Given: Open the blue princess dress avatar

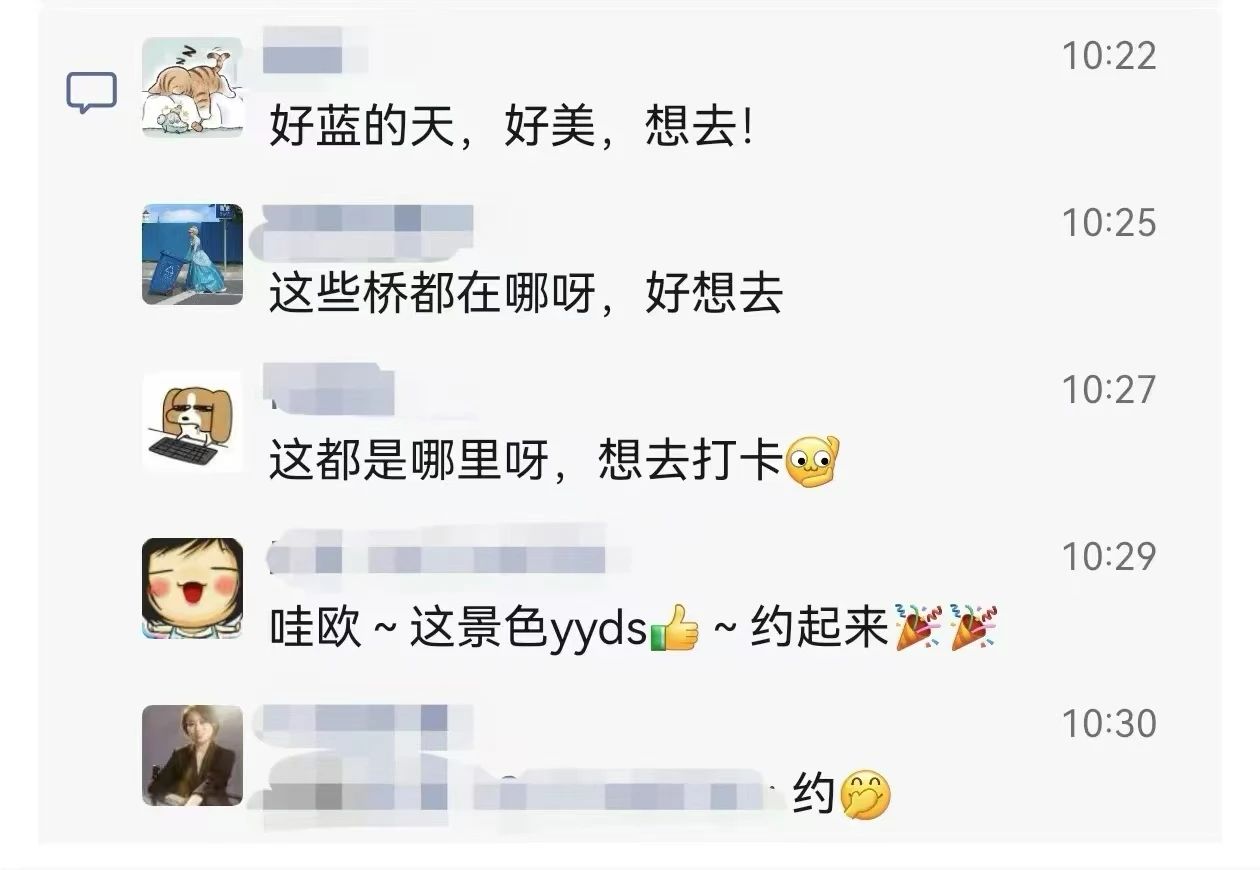Looking at the screenshot, I should (x=192, y=254).
